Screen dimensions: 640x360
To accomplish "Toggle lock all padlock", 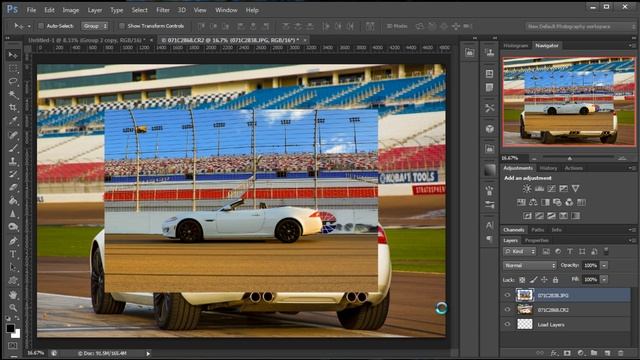I will (x=555, y=280).
